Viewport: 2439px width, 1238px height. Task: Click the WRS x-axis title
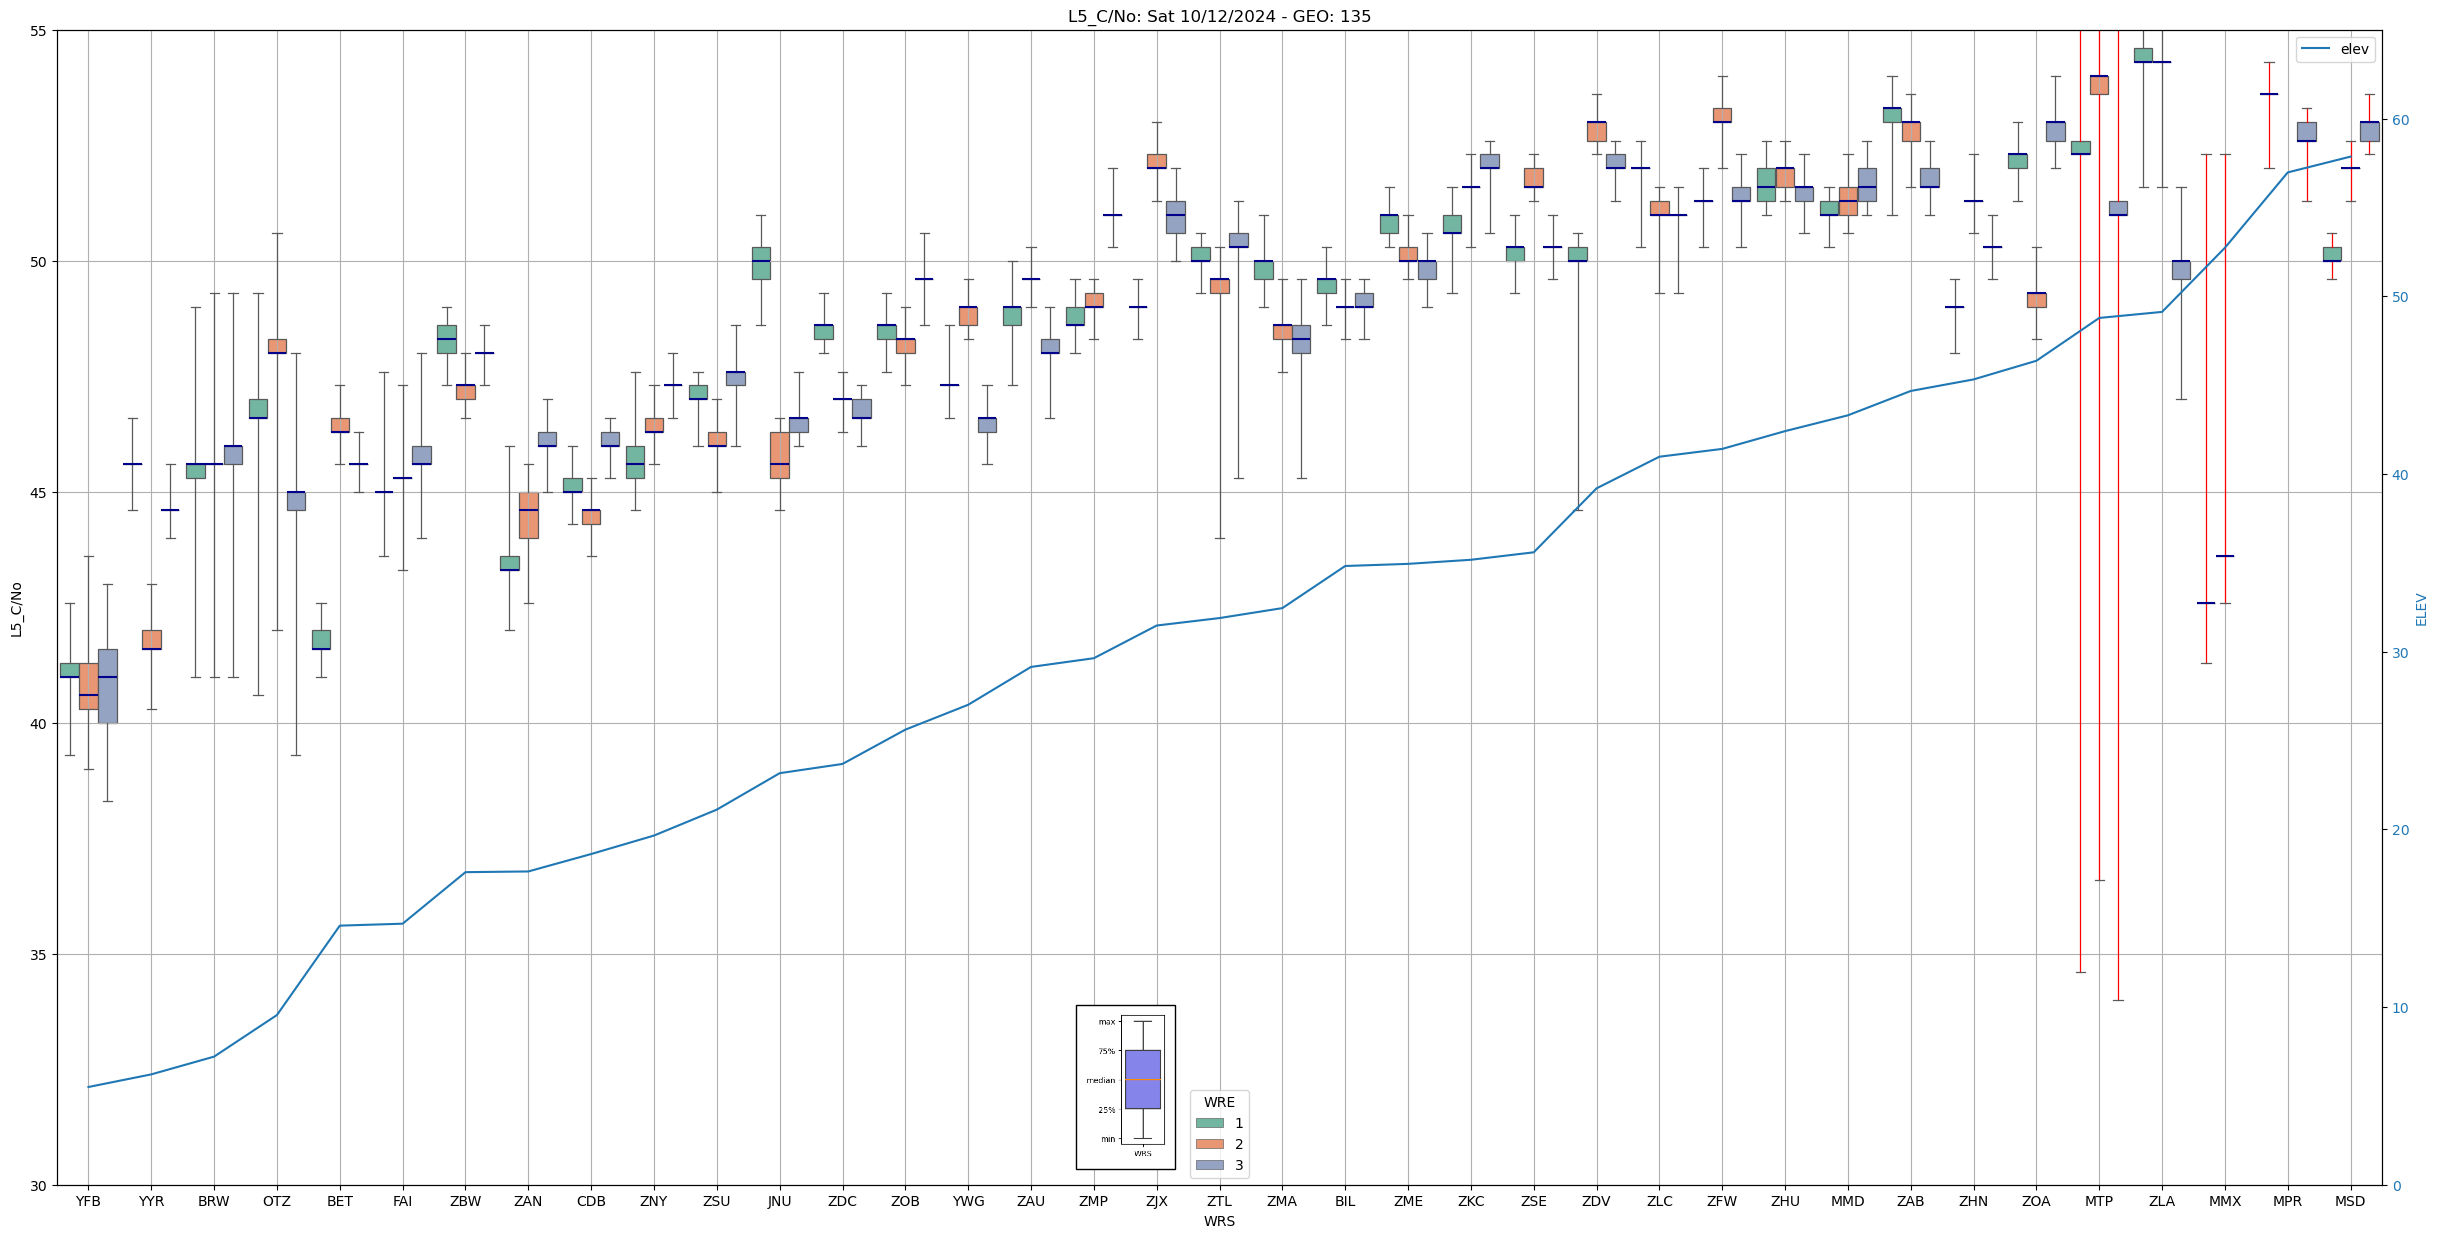tap(1219, 1221)
